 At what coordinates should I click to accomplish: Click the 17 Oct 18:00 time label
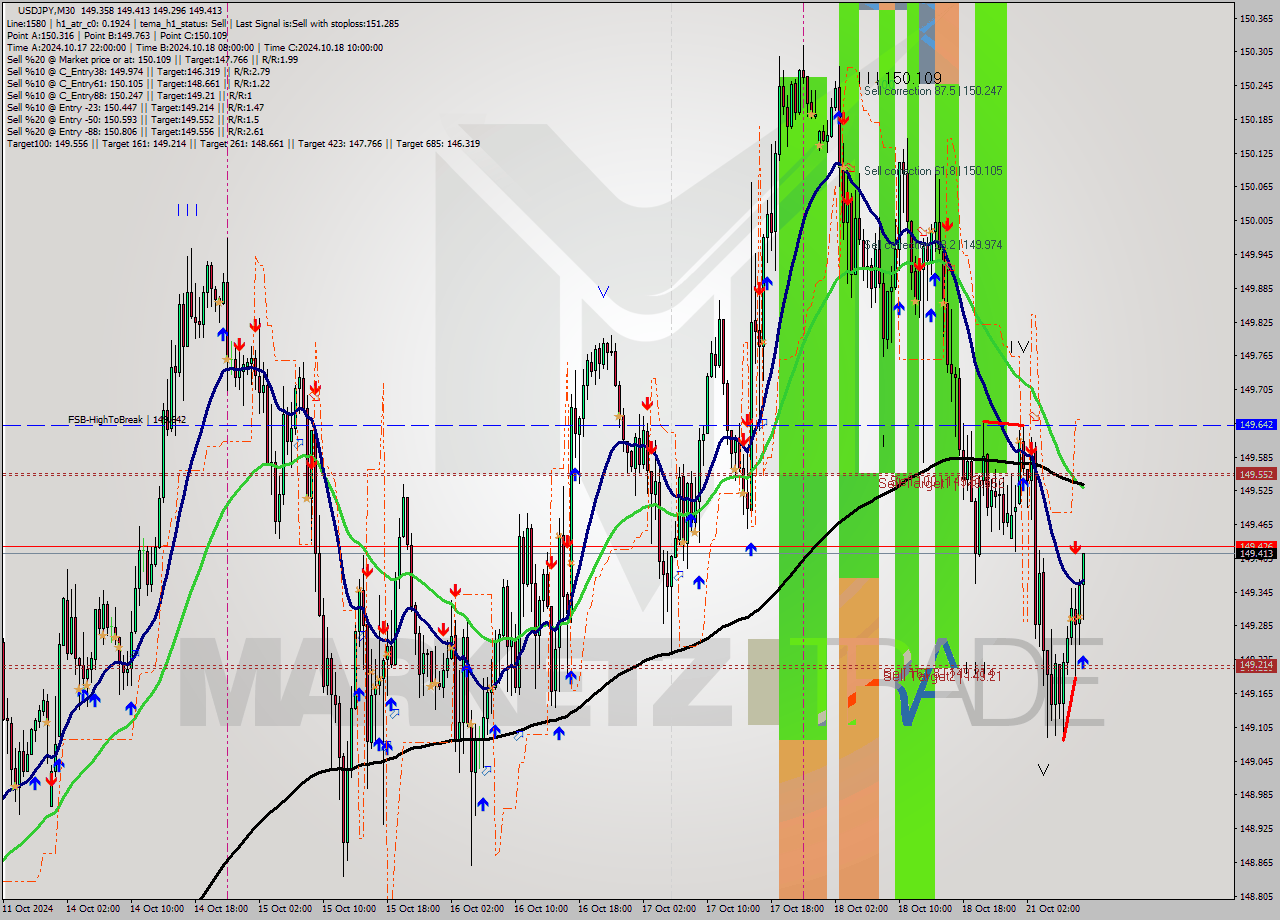795,909
